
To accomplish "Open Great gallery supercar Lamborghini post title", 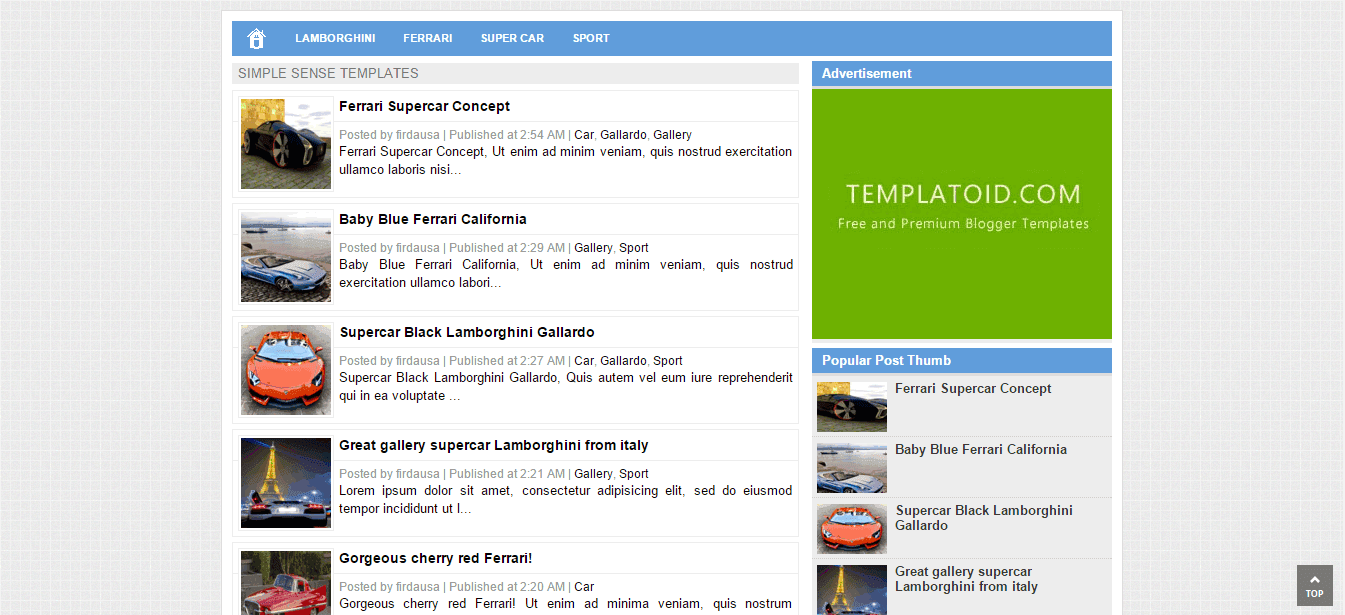I will pos(493,445).
